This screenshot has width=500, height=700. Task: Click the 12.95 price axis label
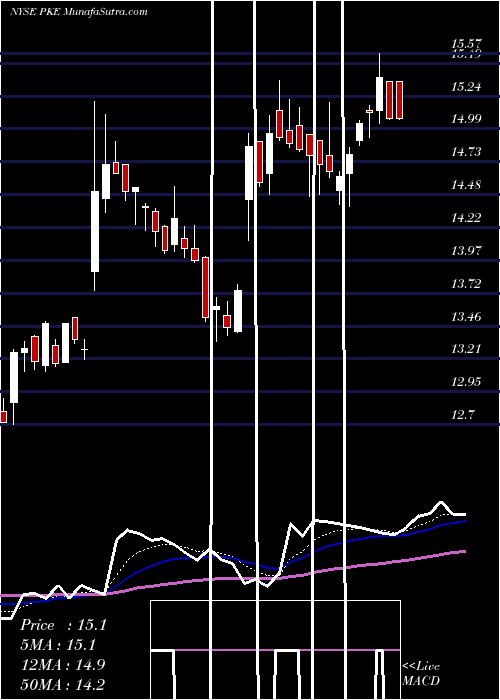click(466, 382)
